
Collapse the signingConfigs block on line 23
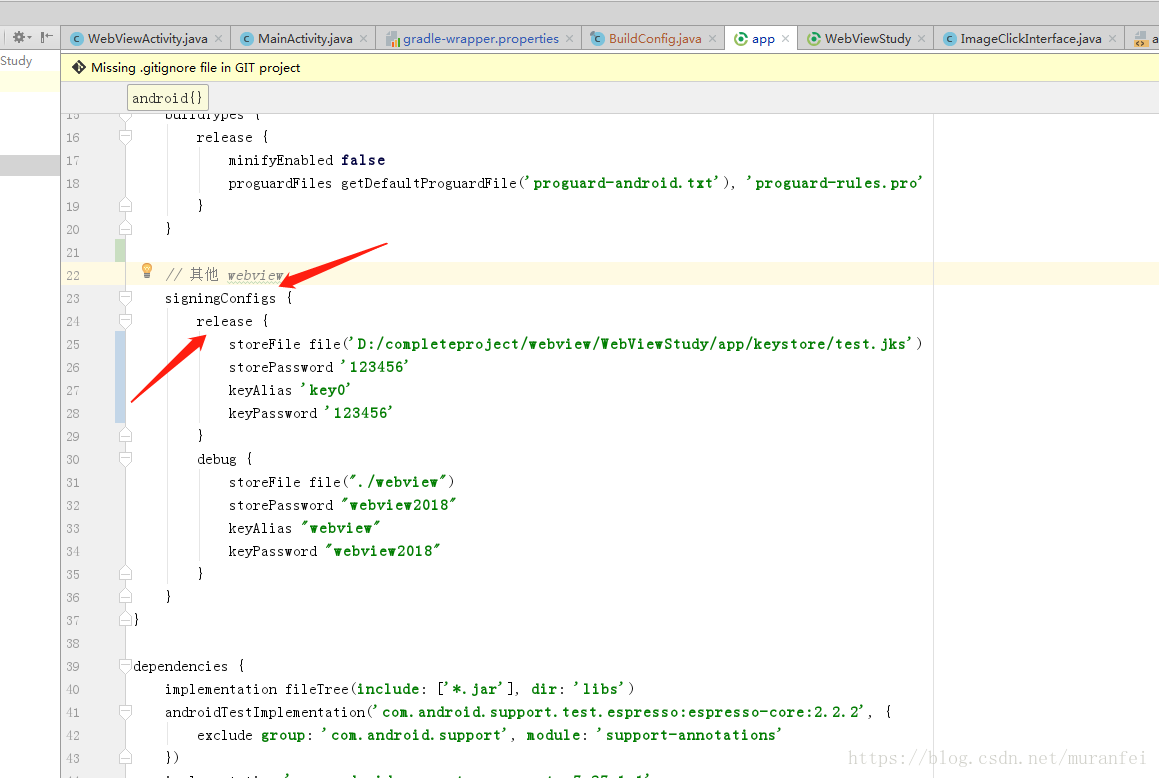pyautogui.click(x=126, y=298)
